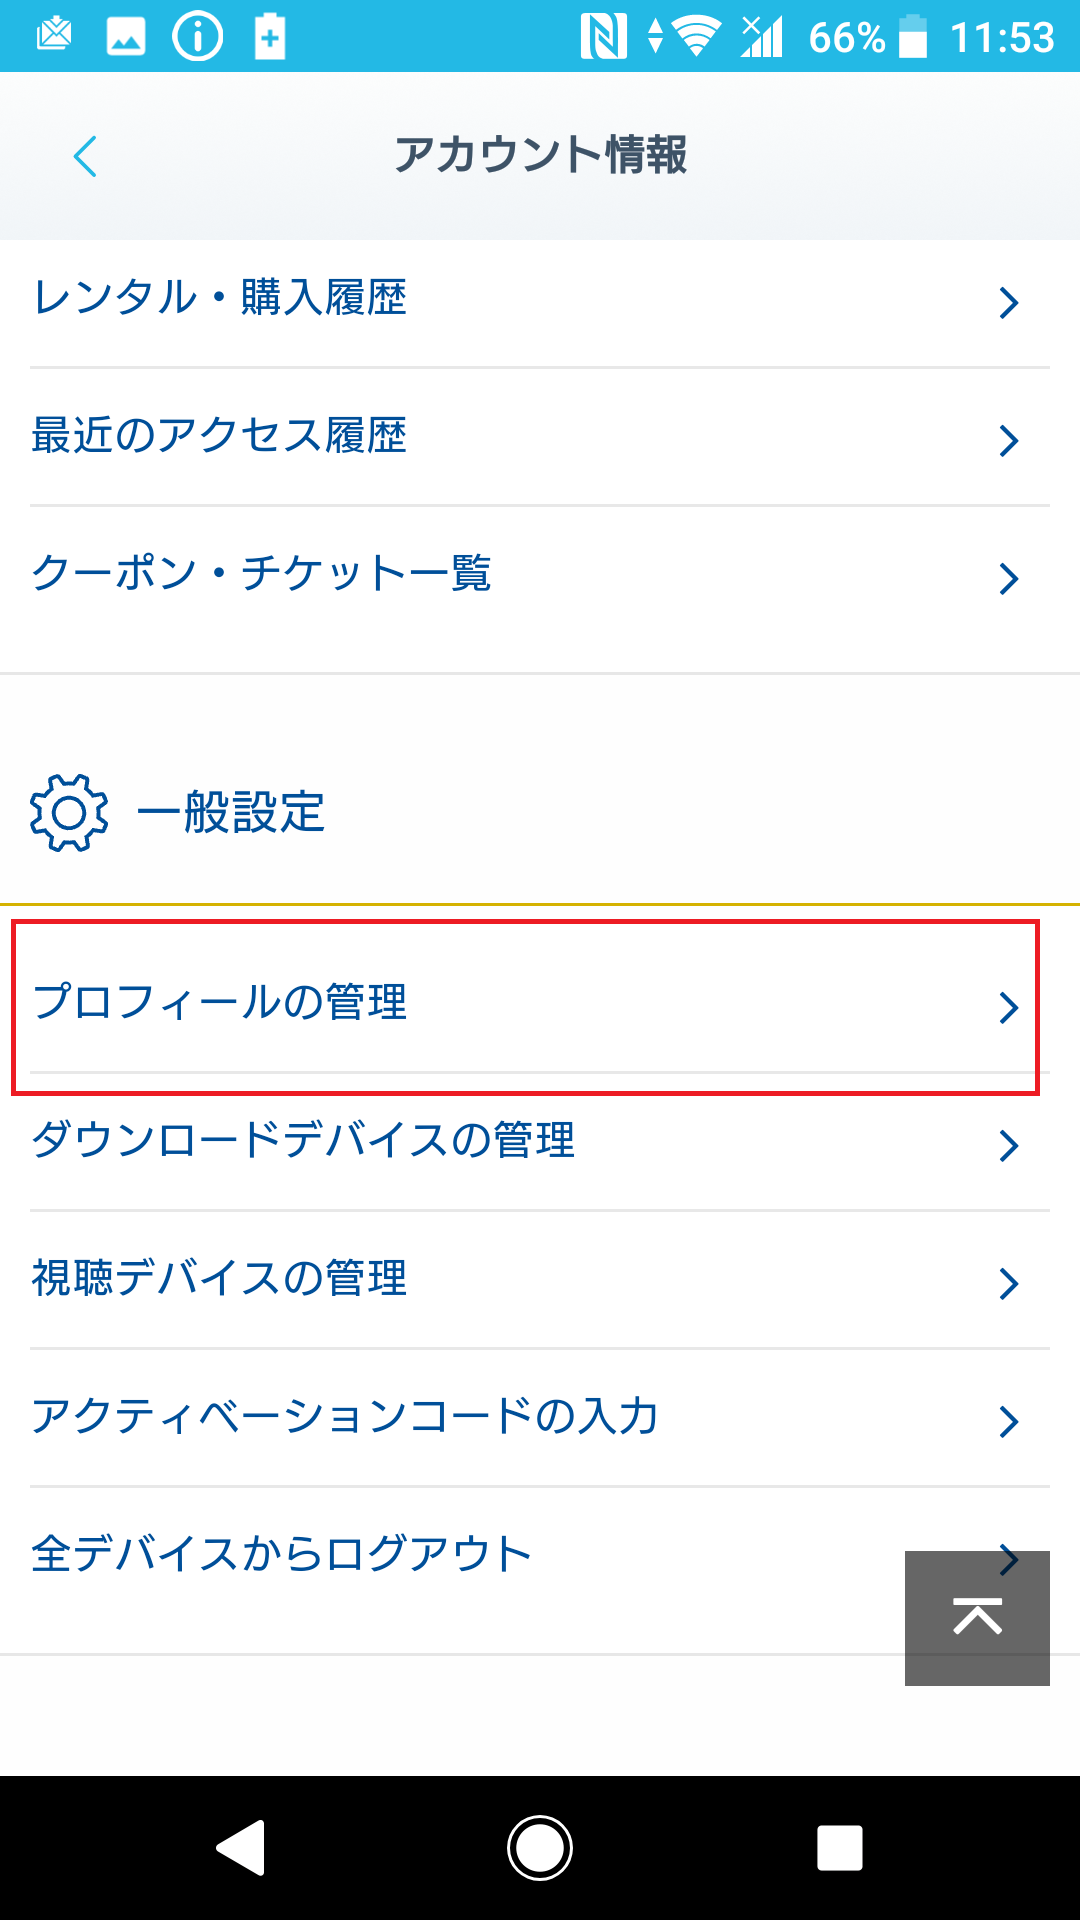Tap the scroll-to-top arrow button
1080x1920 pixels.
click(x=977, y=1618)
